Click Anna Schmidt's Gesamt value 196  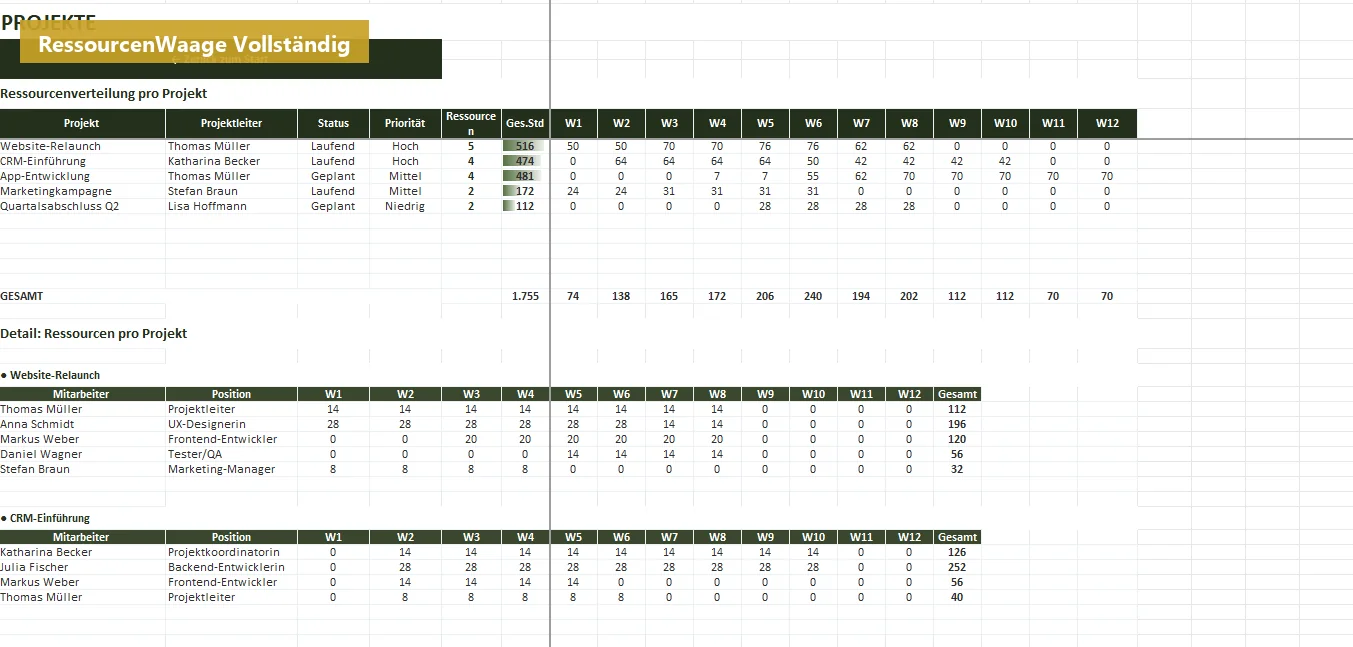point(957,424)
